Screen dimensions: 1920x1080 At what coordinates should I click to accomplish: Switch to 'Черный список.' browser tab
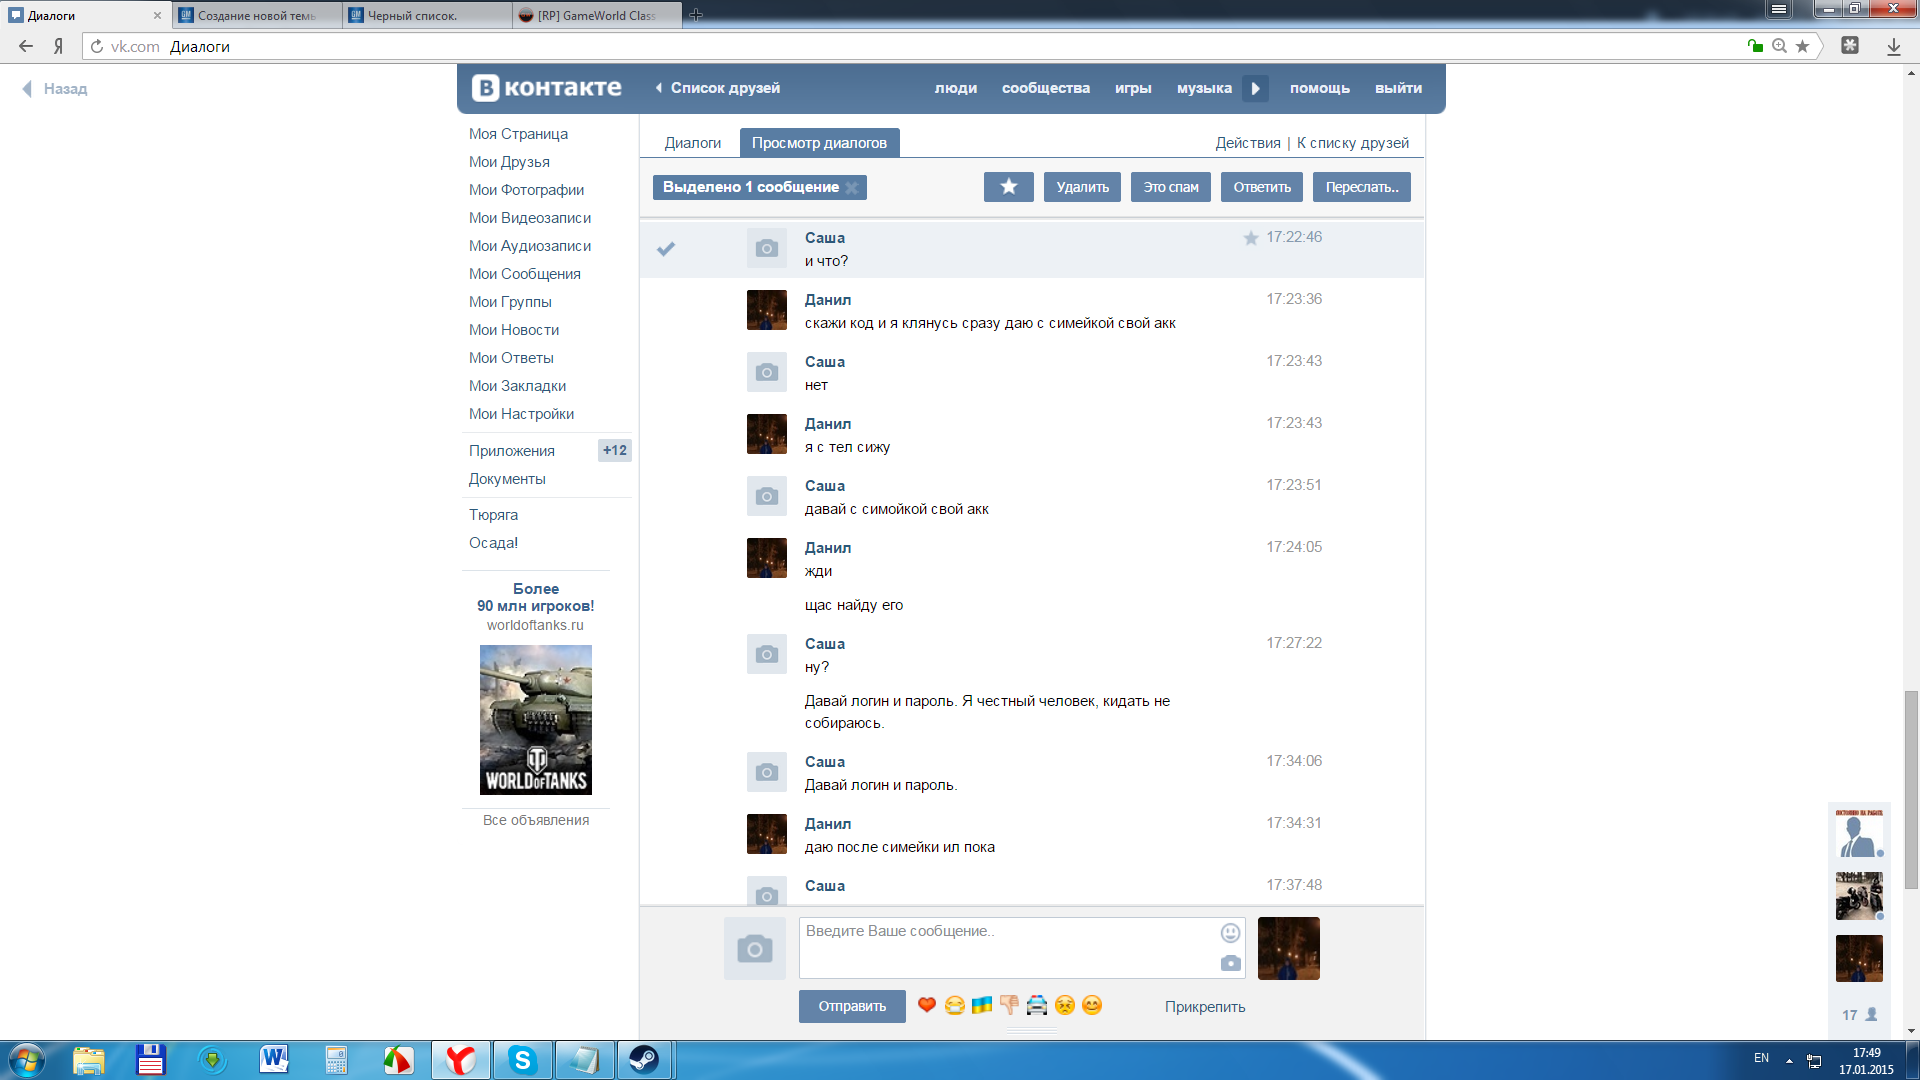point(427,15)
